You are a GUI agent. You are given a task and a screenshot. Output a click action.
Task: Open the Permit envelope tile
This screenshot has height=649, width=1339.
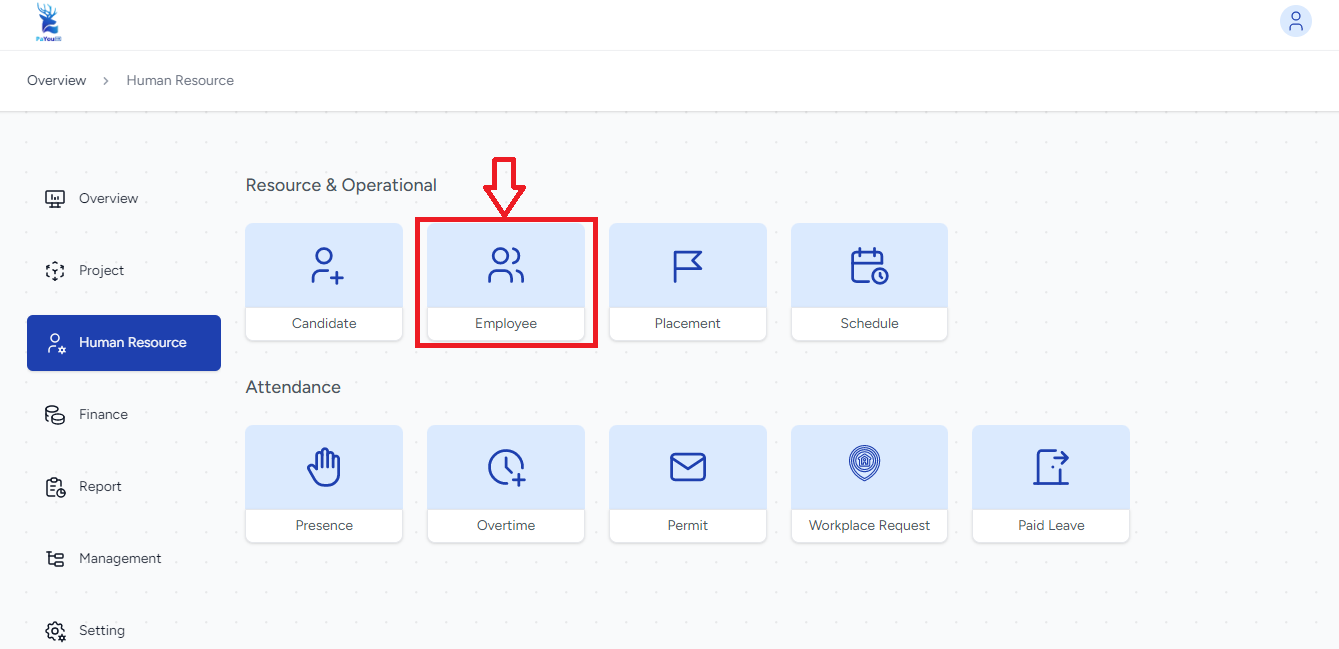tap(688, 484)
